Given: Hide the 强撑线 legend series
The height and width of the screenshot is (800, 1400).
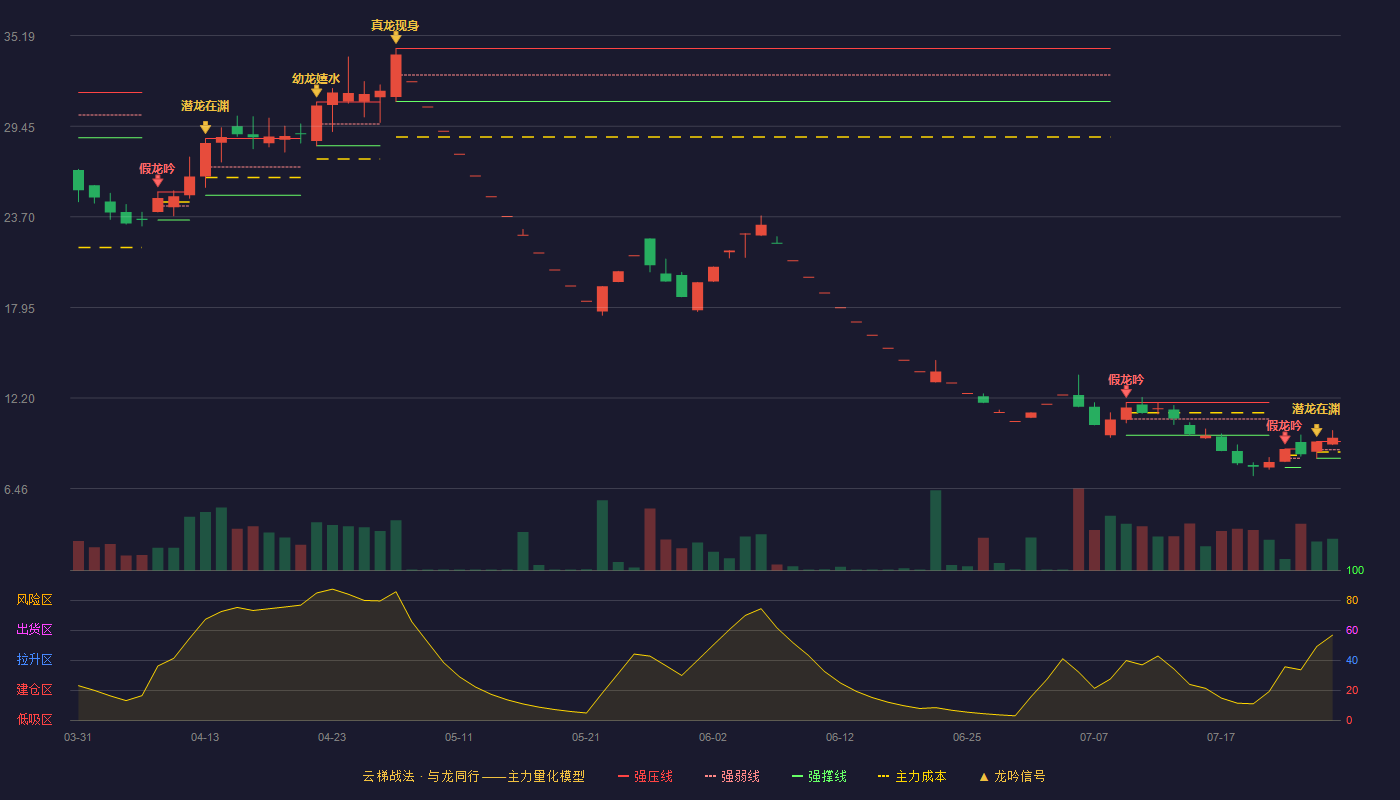Looking at the screenshot, I should click(819, 776).
